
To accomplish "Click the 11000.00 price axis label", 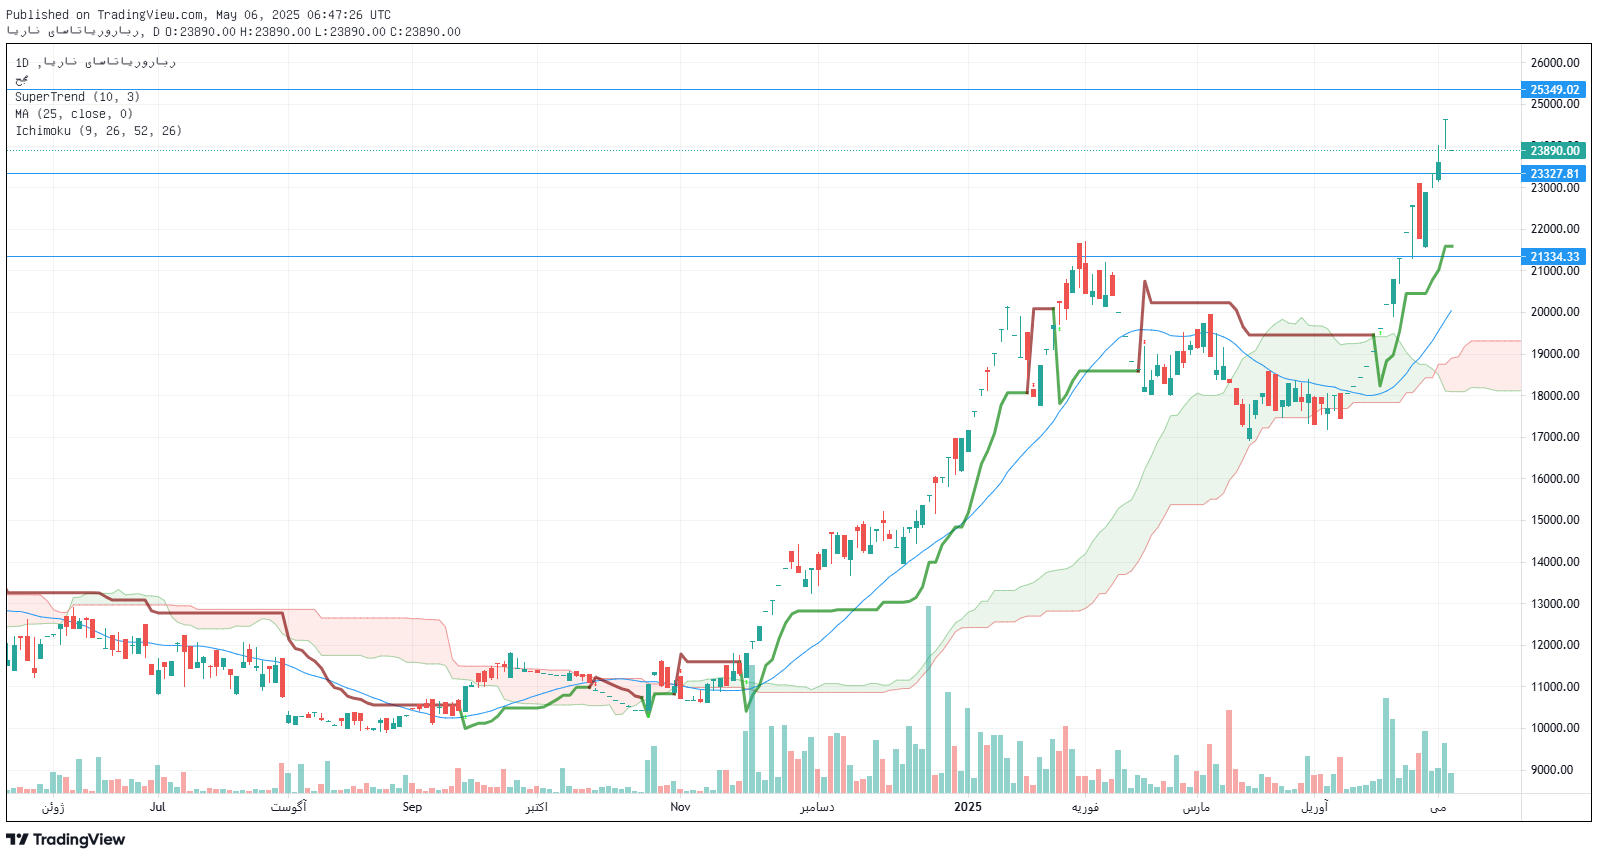I will click(1555, 687).
